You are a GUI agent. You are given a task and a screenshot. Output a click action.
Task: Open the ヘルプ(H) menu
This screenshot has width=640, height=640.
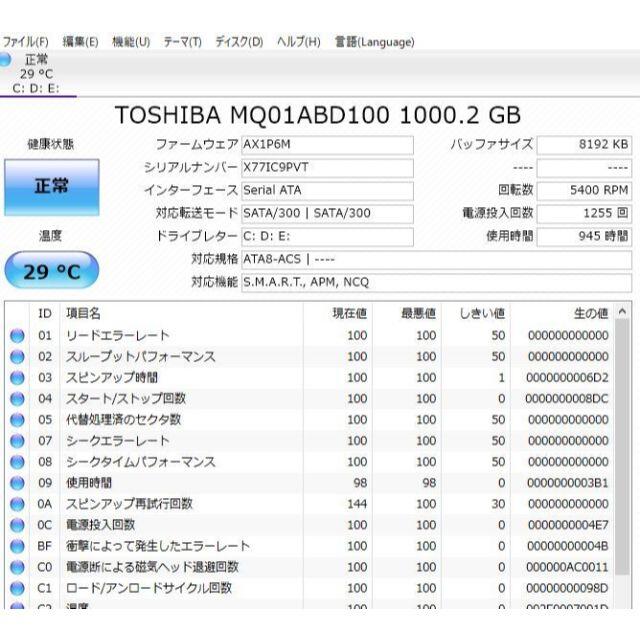pyautogui.click(x=299, y=42)
